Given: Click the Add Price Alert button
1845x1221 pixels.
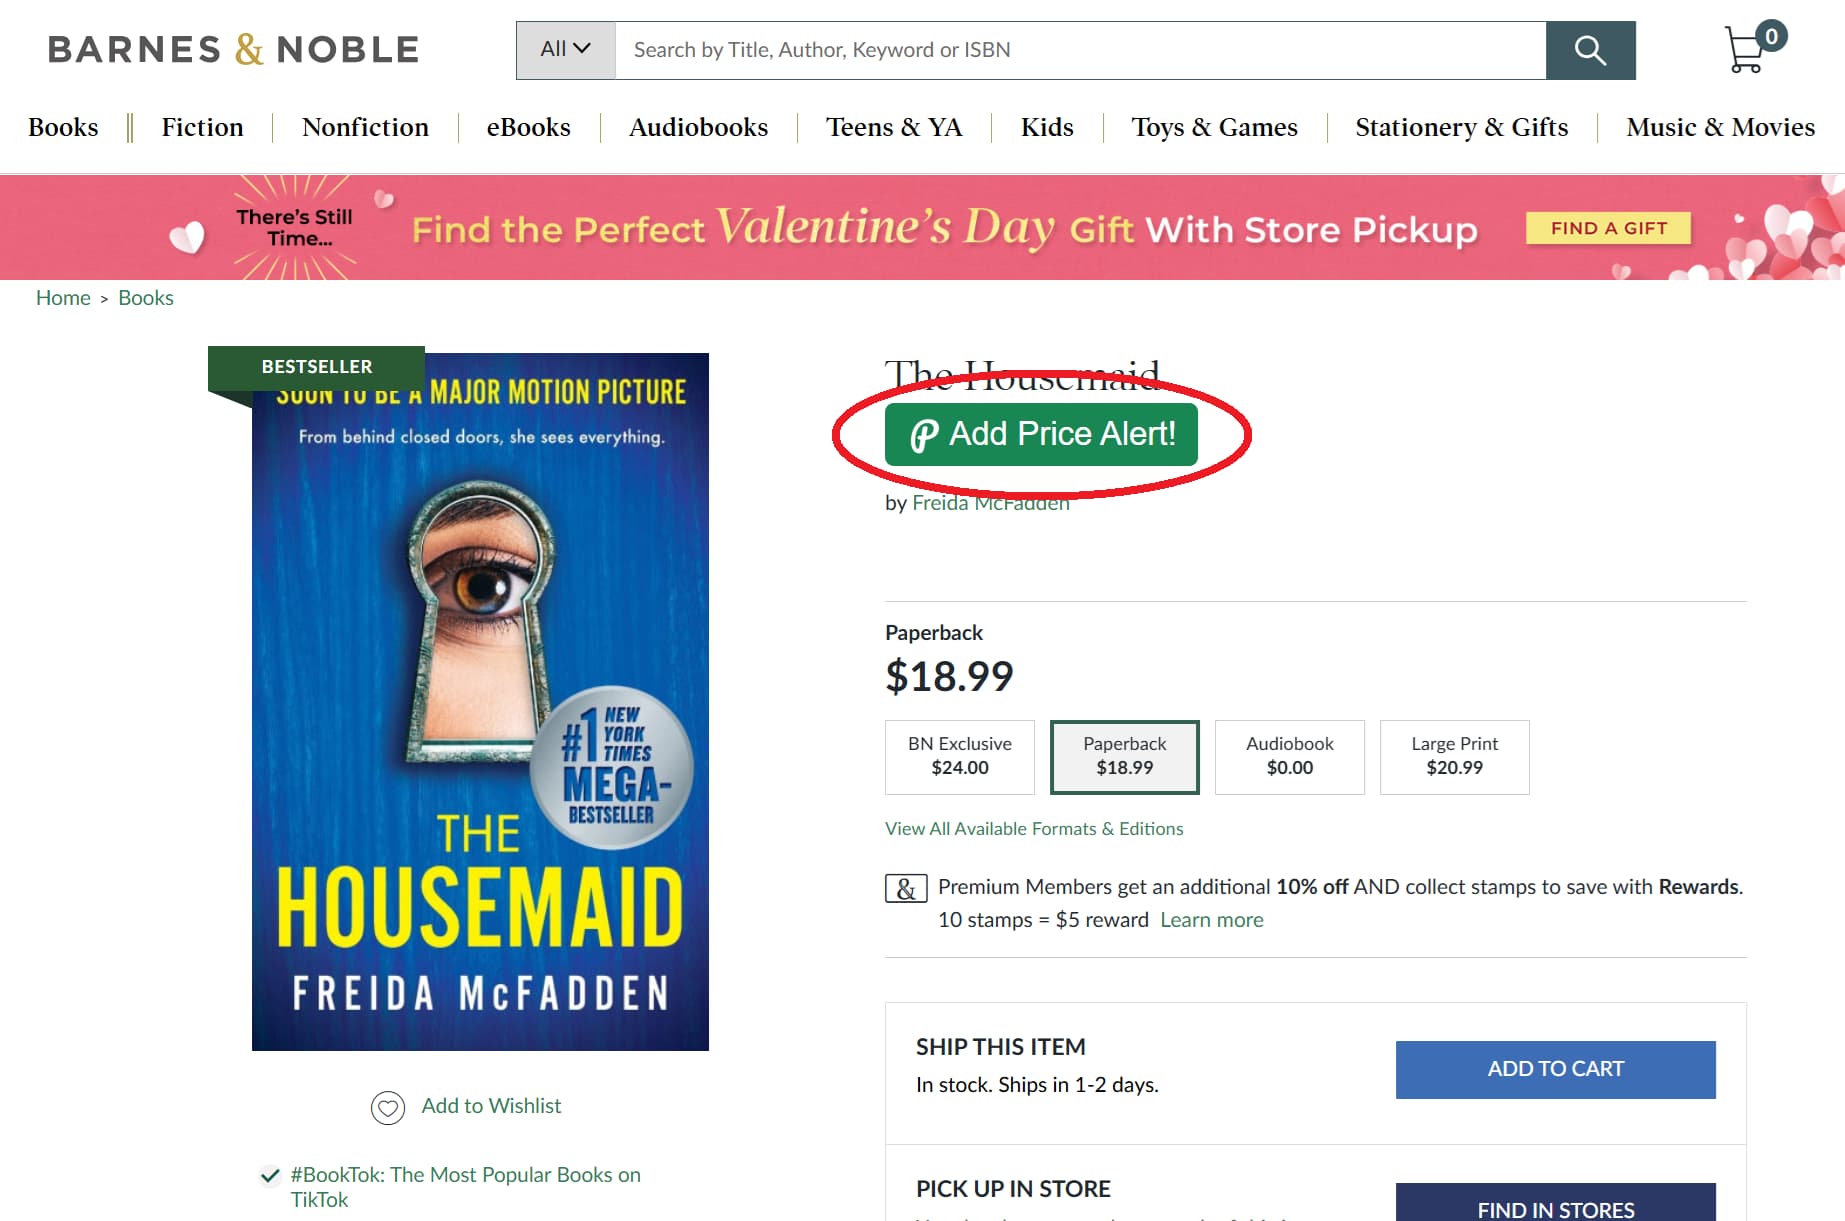Looking at the screenshot, I should (x=1040, y=434).
